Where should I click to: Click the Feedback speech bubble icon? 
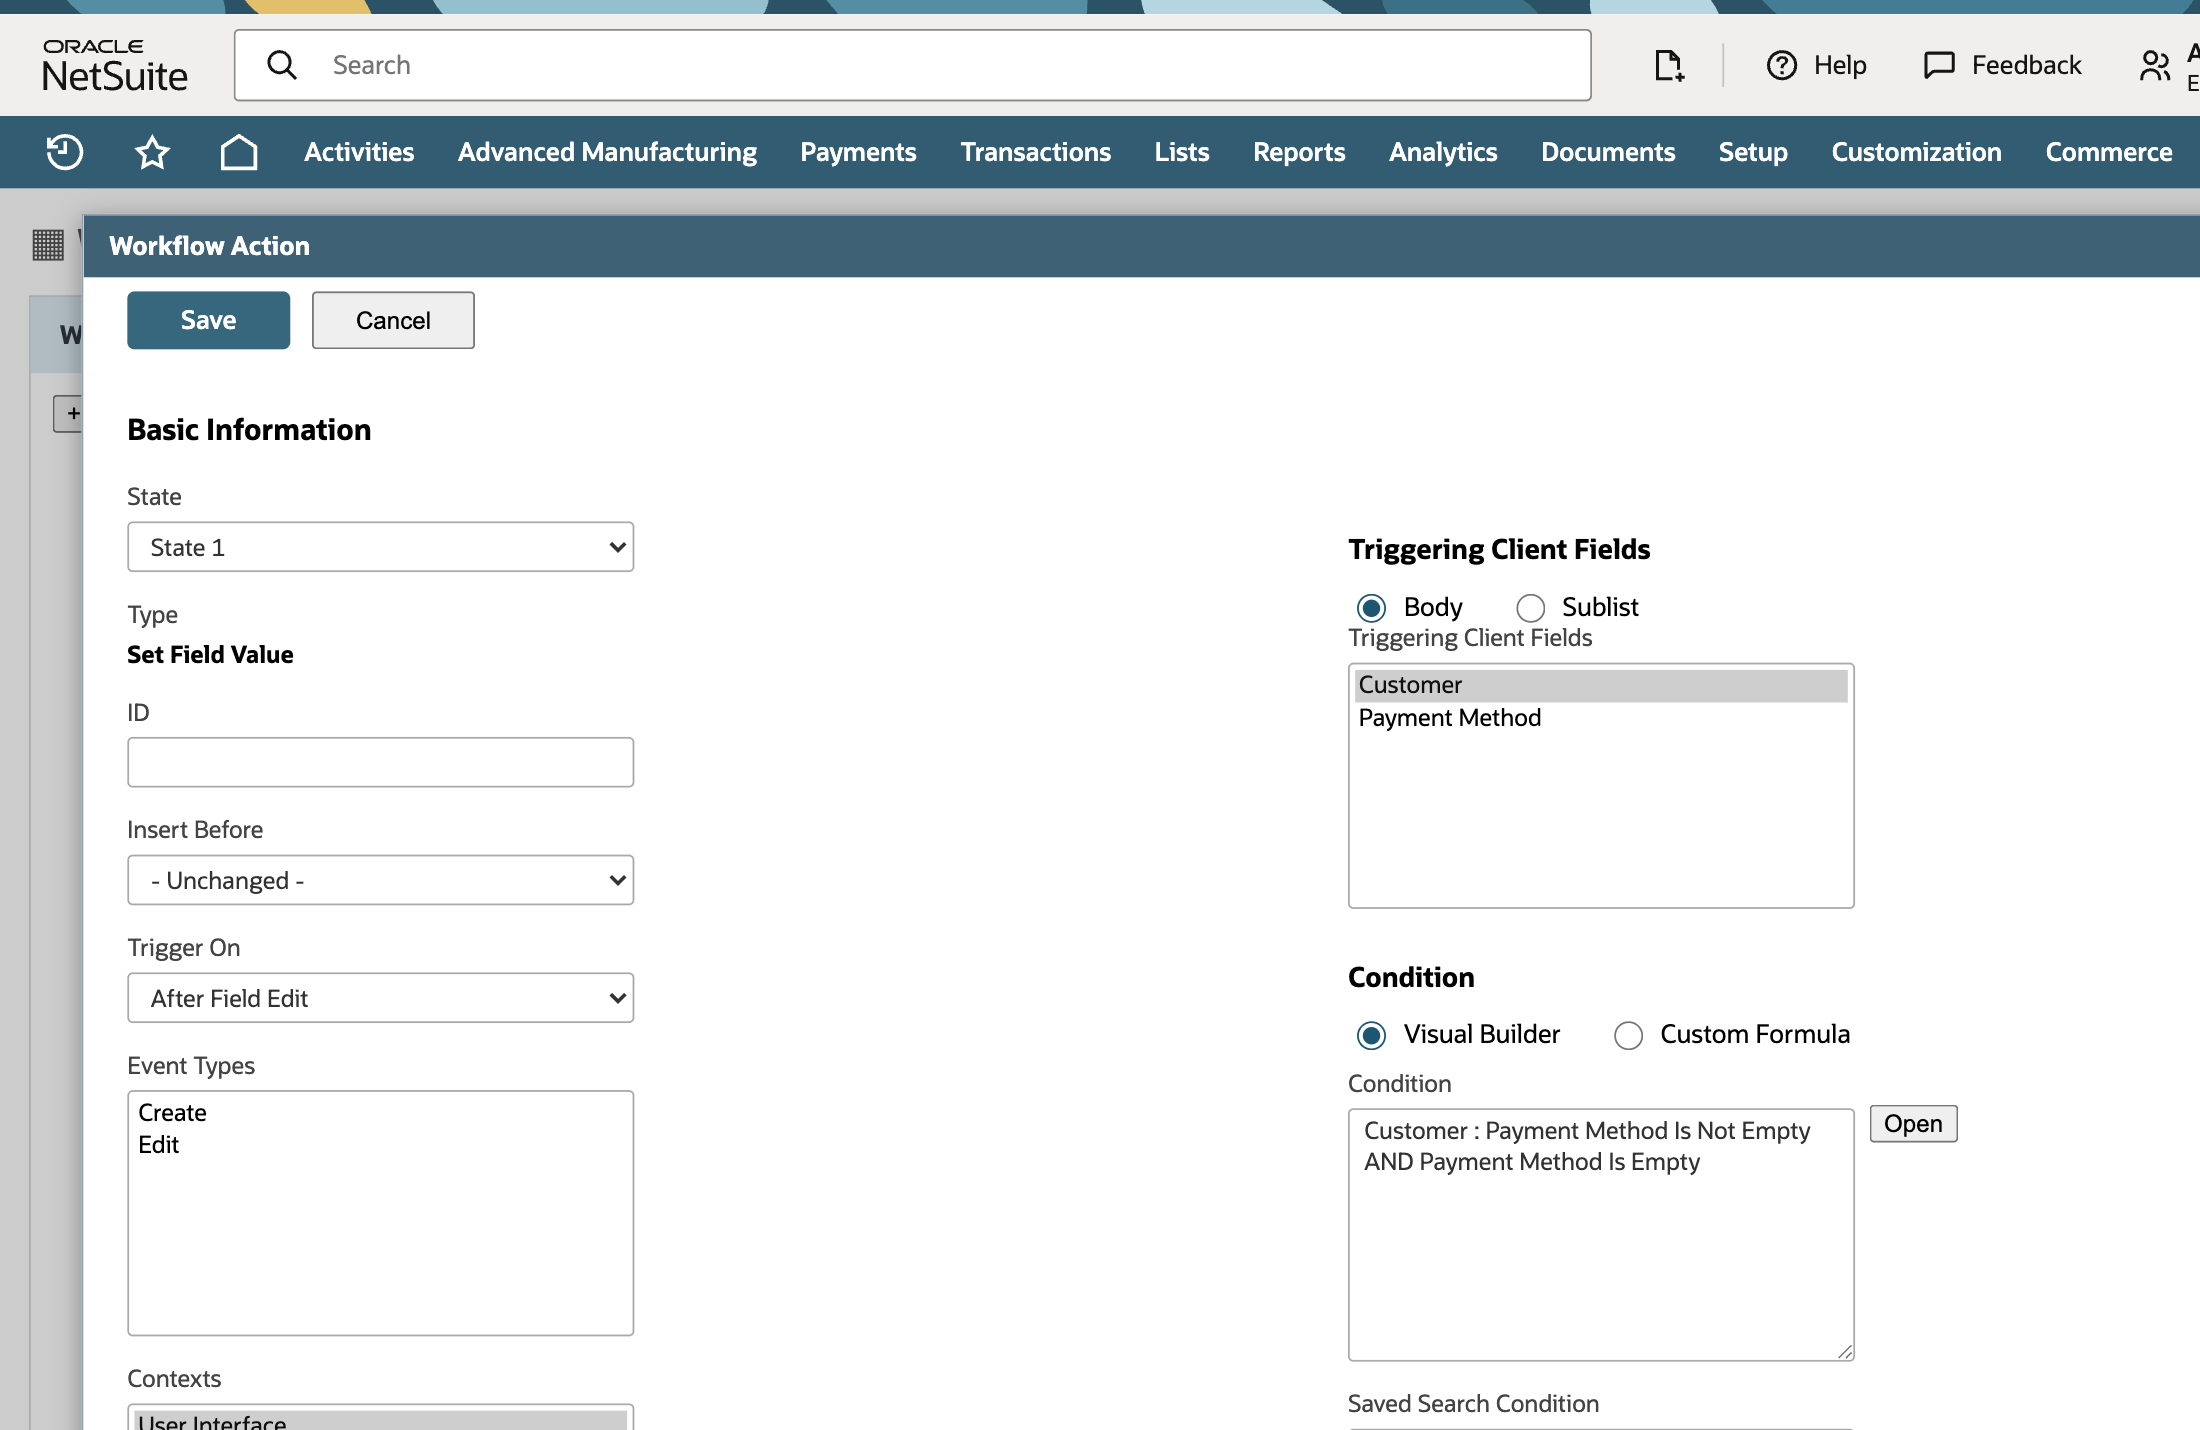click(x=1939, y=65)
